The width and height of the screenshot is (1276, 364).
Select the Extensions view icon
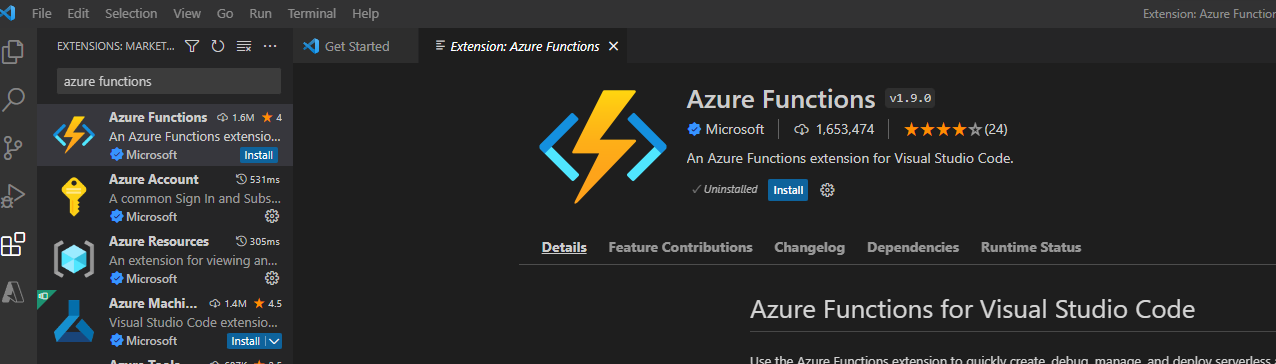(x=14, y=244)
